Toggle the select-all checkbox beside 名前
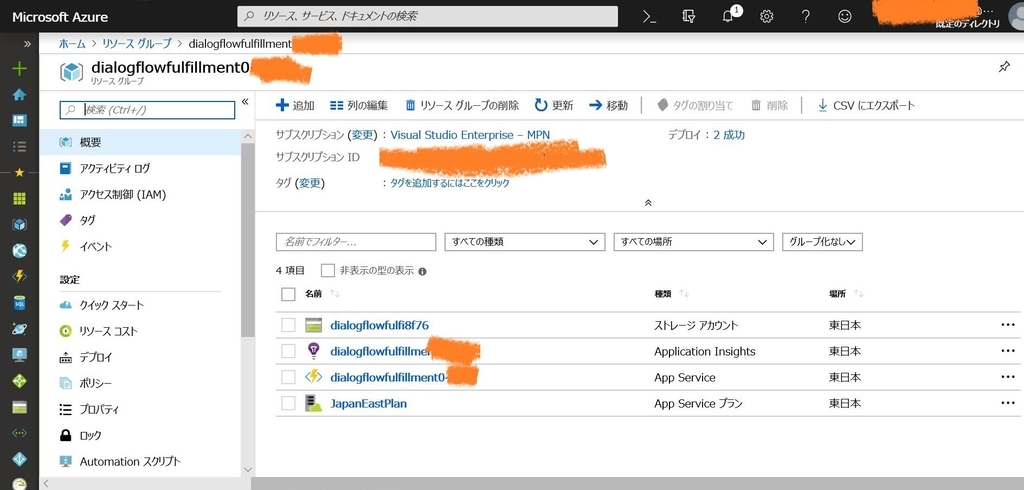 [288, 294]
